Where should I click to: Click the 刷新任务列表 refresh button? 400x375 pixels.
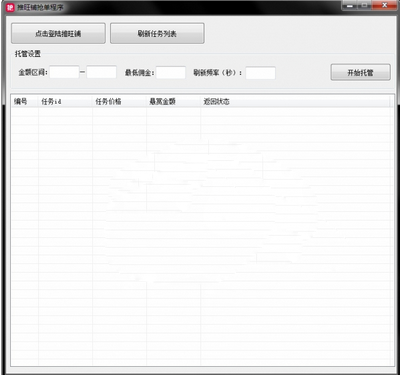(x=157, y=33)
